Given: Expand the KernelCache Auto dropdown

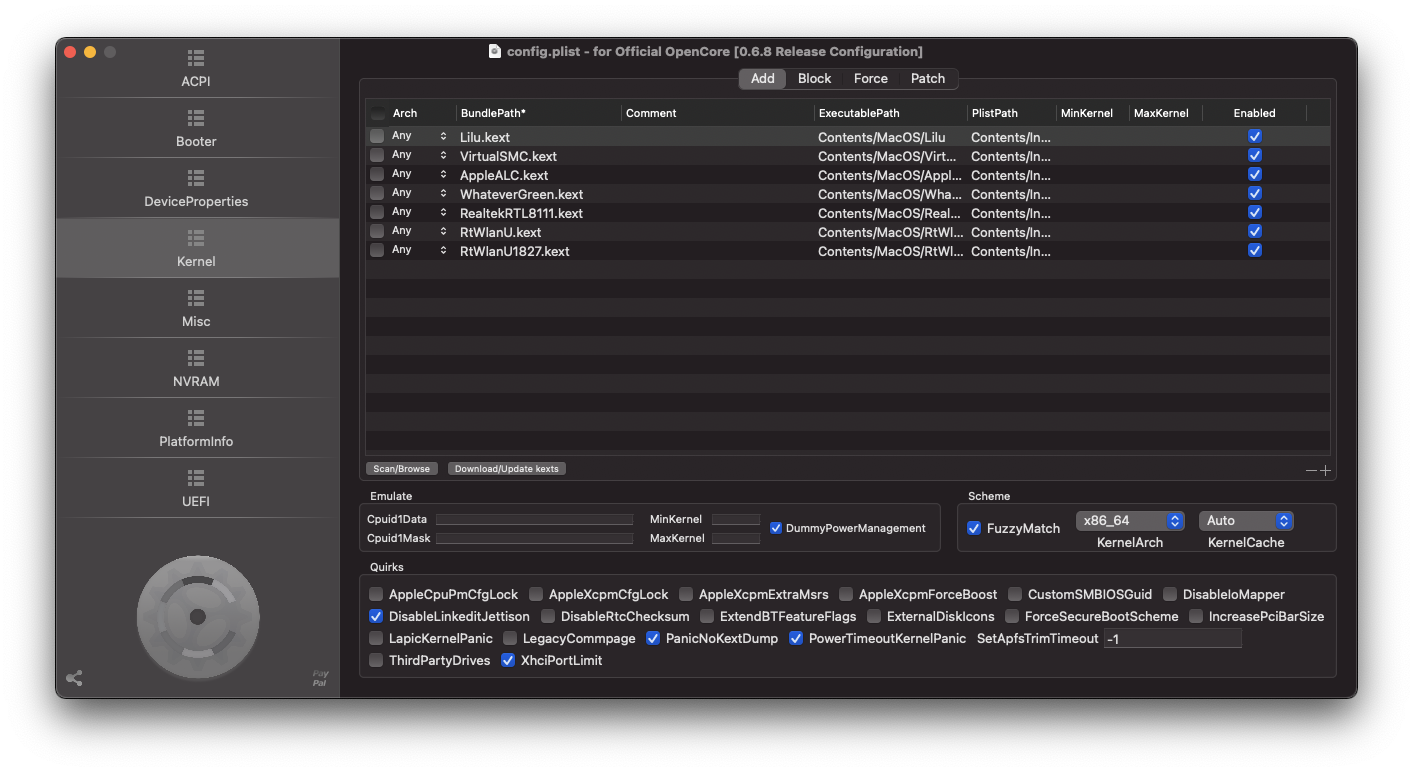Looking at the screenshot, I should coord(1245,521).
